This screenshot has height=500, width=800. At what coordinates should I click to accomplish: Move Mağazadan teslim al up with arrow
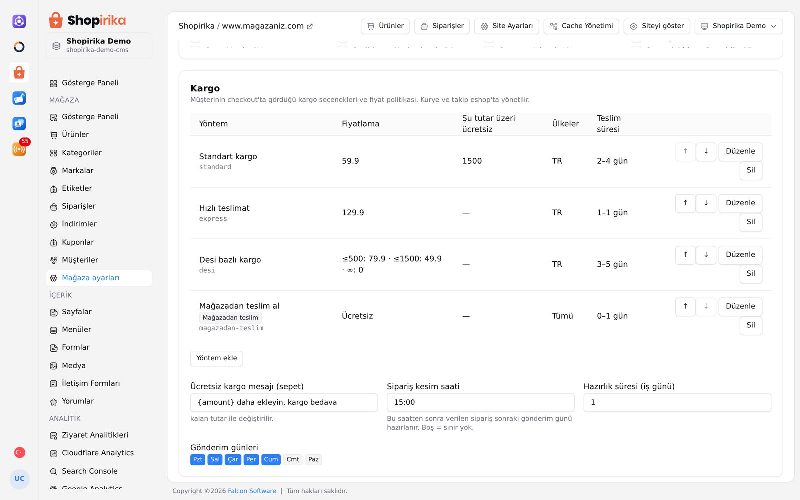click(685, 306)
